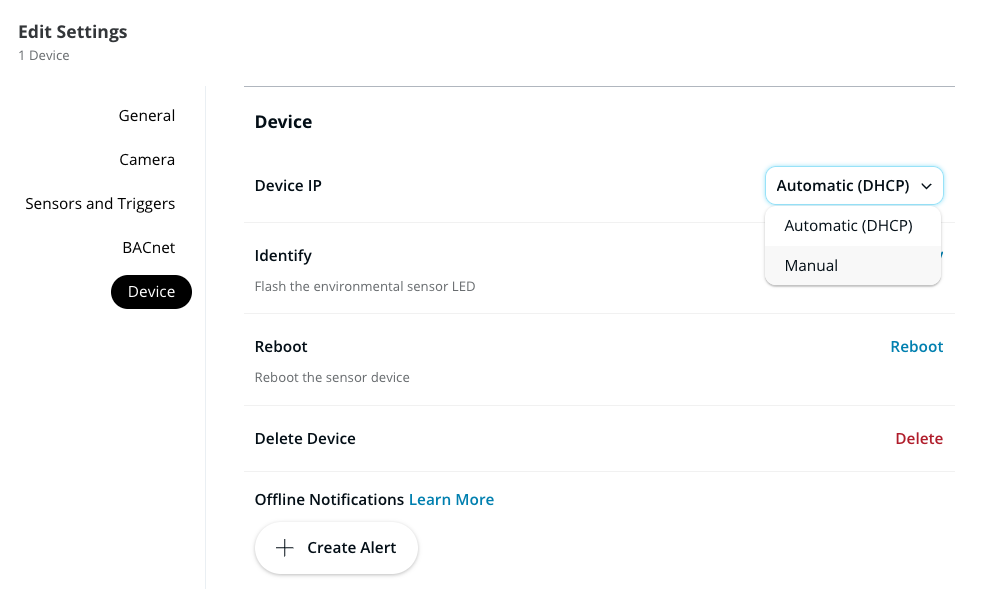Viewport: 988px width, 589px height.
Task: Click the "1 Device" subtitle text
Action: (44, 56)
